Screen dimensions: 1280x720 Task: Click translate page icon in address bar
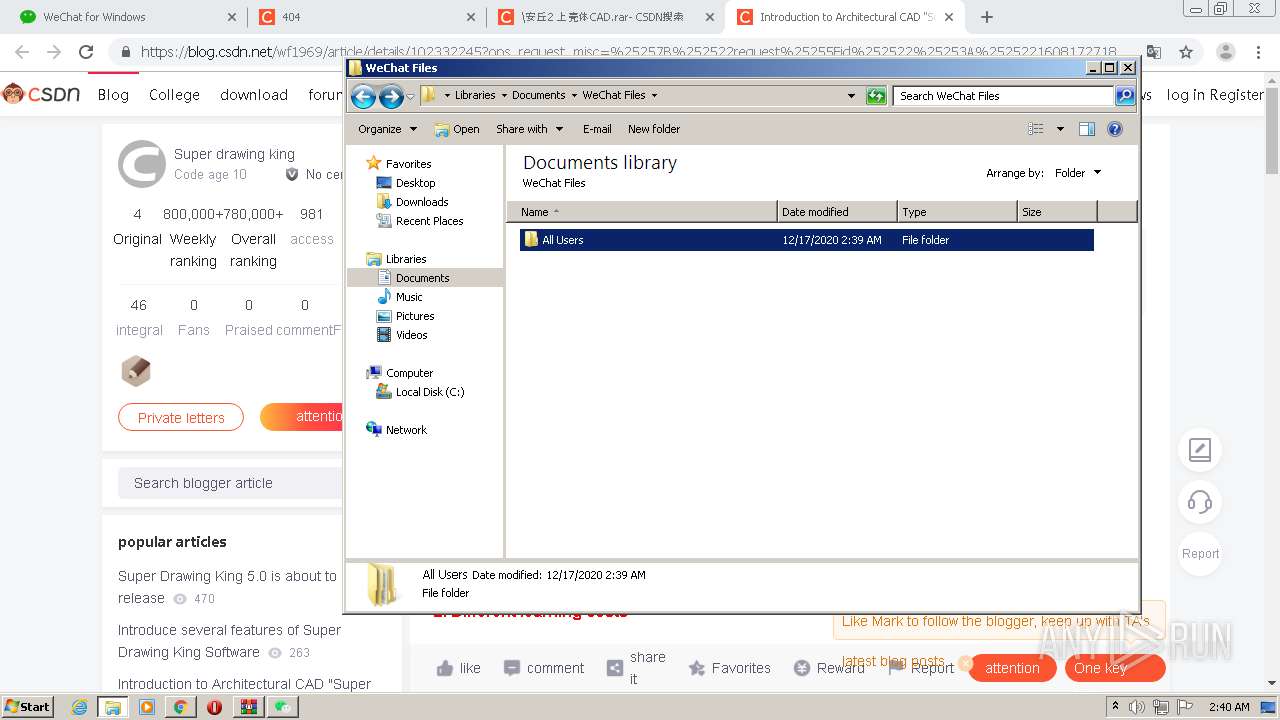point(1154,52)
